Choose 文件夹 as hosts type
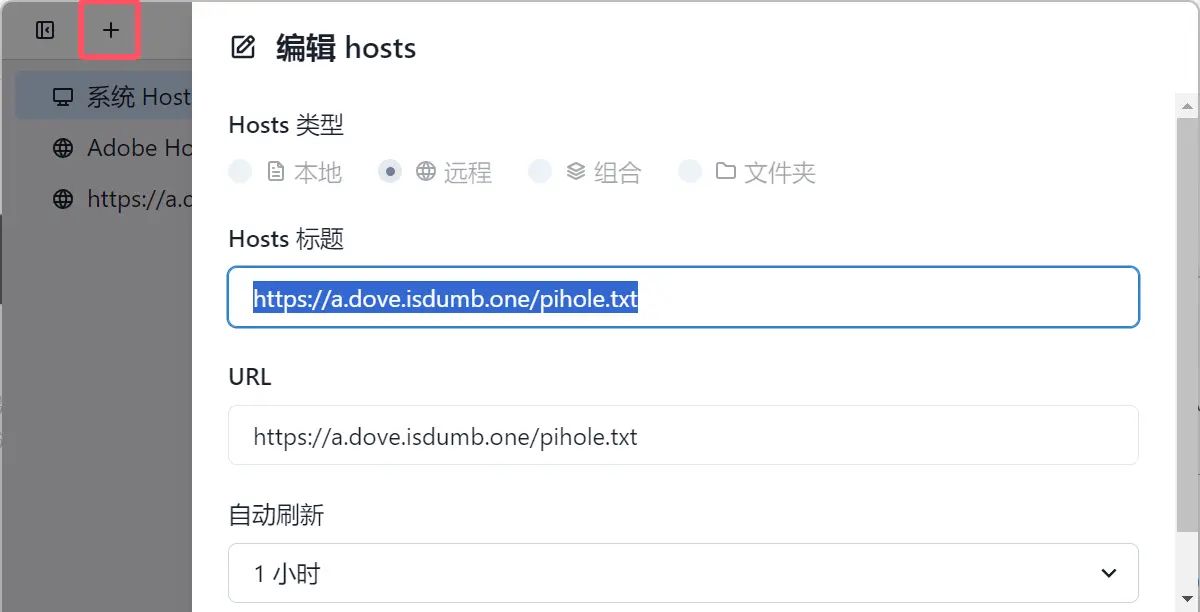 [691, 171]
